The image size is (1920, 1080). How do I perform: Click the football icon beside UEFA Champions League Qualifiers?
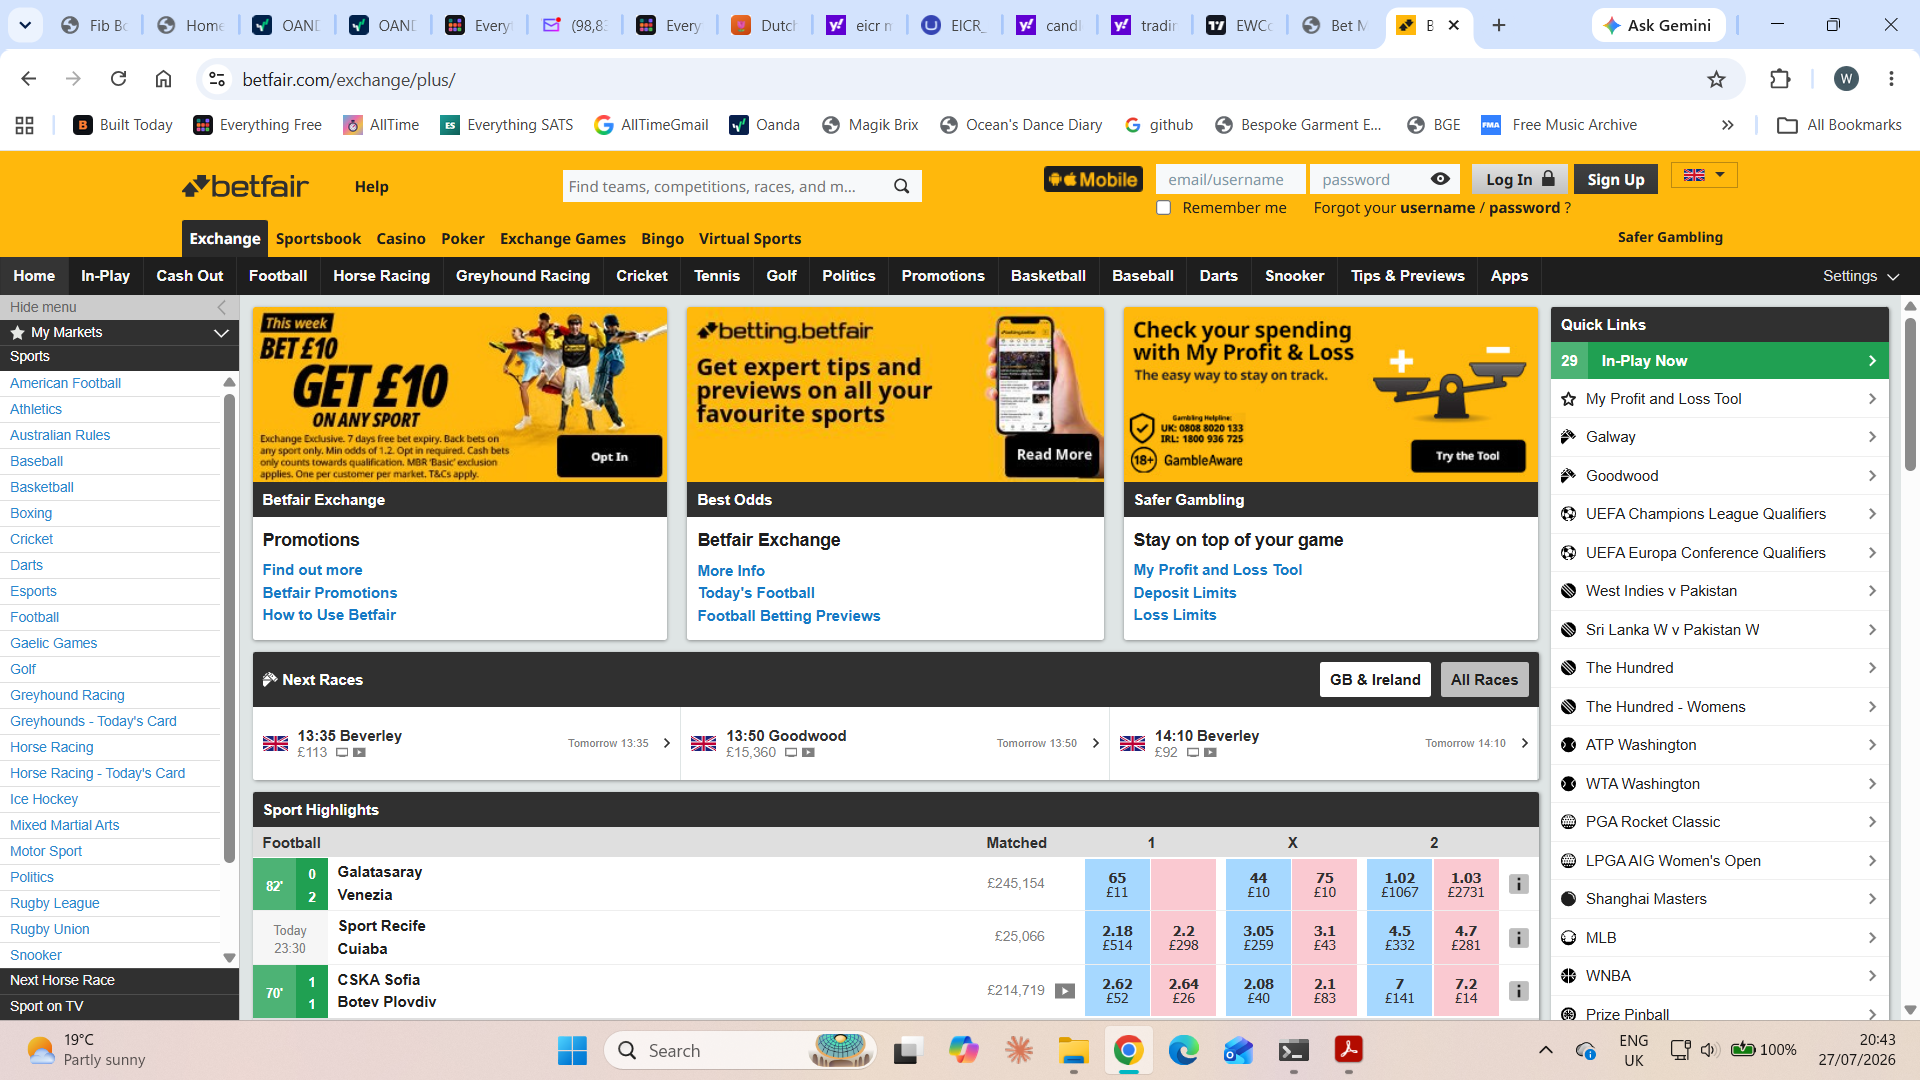click(1568, 514)
